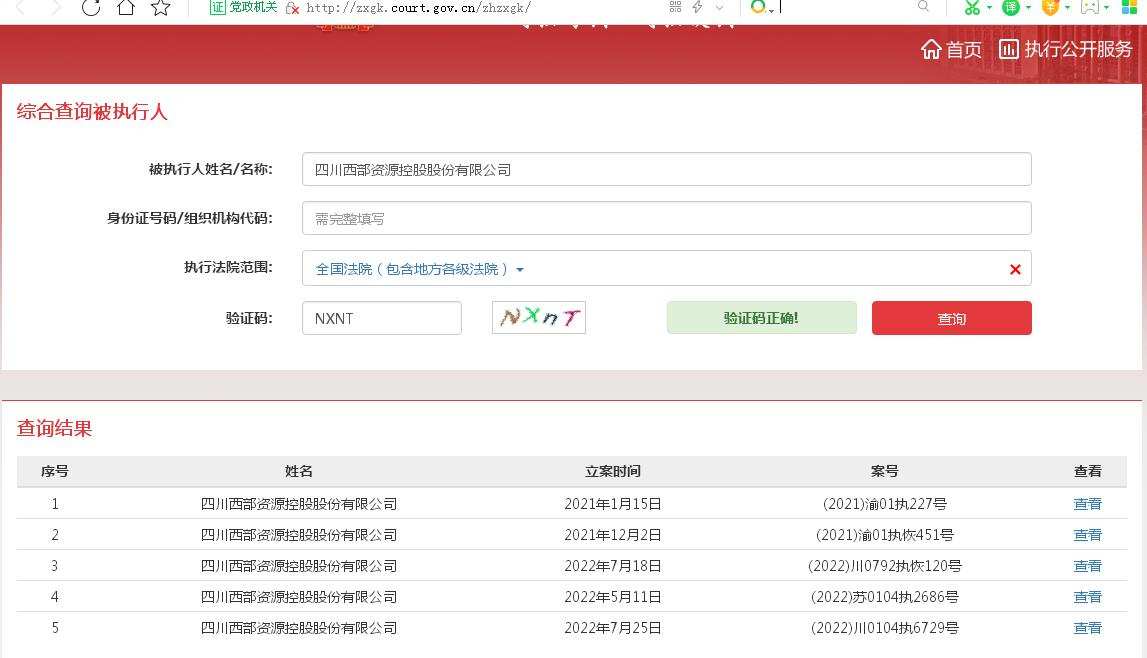Click the colorful apps grid icon
Screen dimensions: 1147x658
tap(1129, 7)
